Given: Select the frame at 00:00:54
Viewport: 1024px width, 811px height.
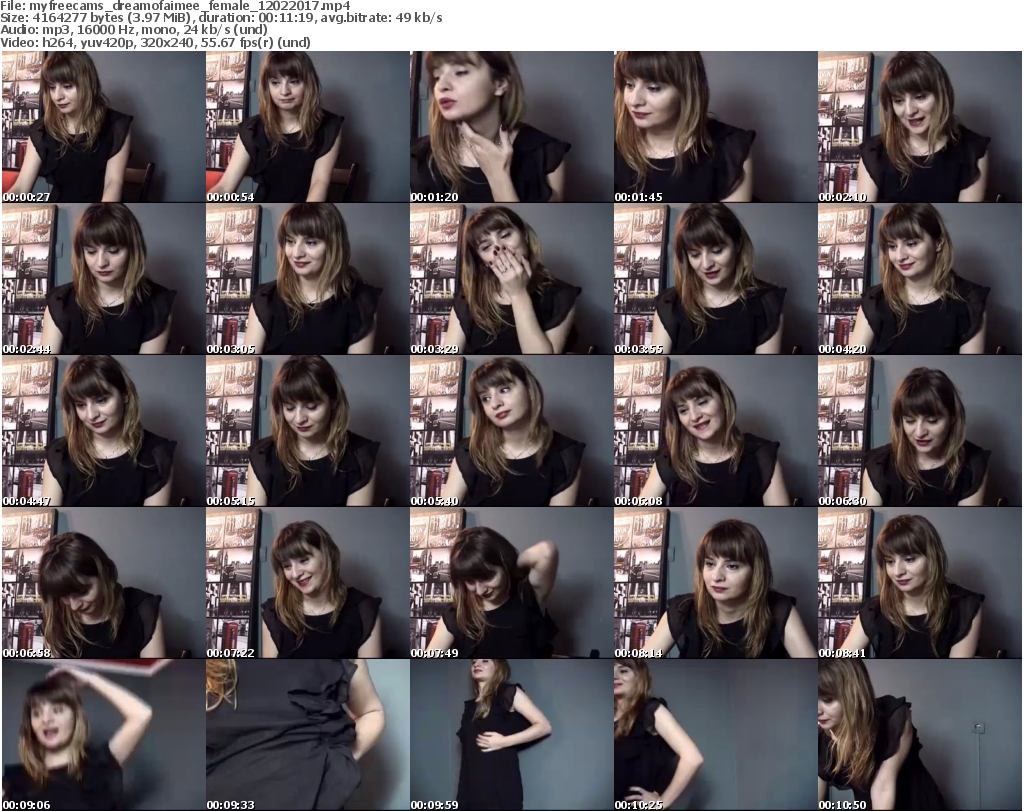Looking at the screenshot, I should [307, 127].
